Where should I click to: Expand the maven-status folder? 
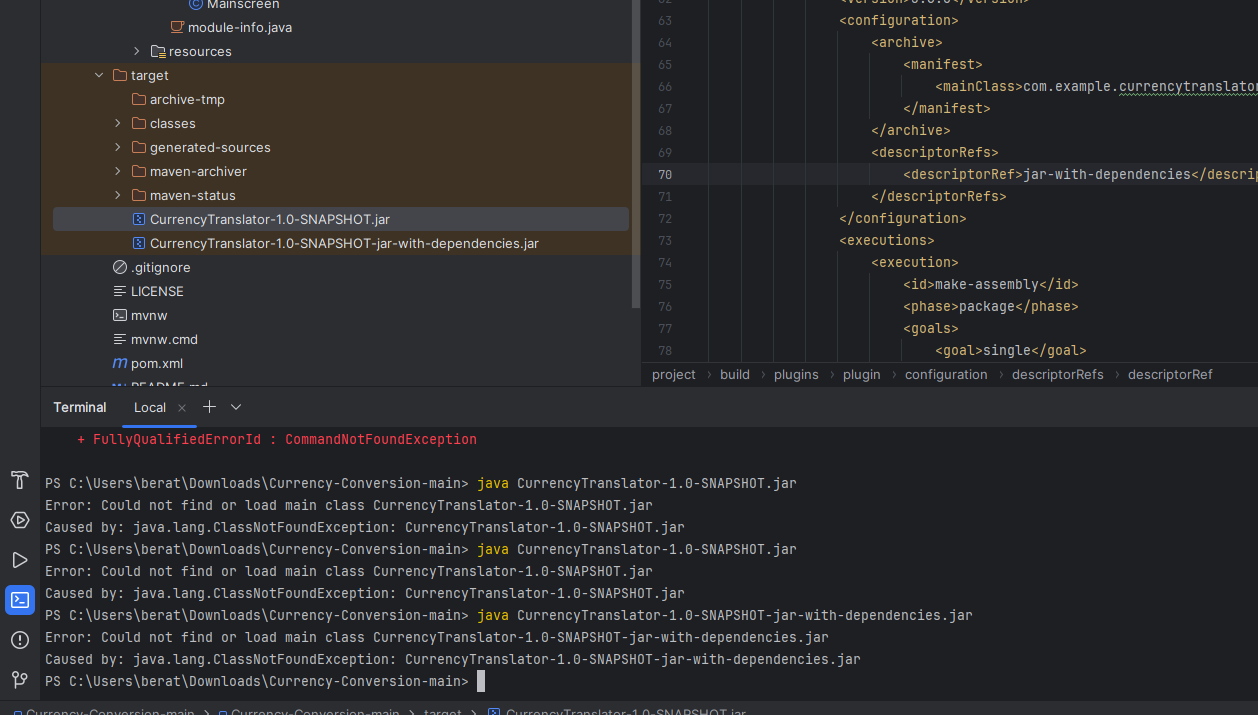117,195
